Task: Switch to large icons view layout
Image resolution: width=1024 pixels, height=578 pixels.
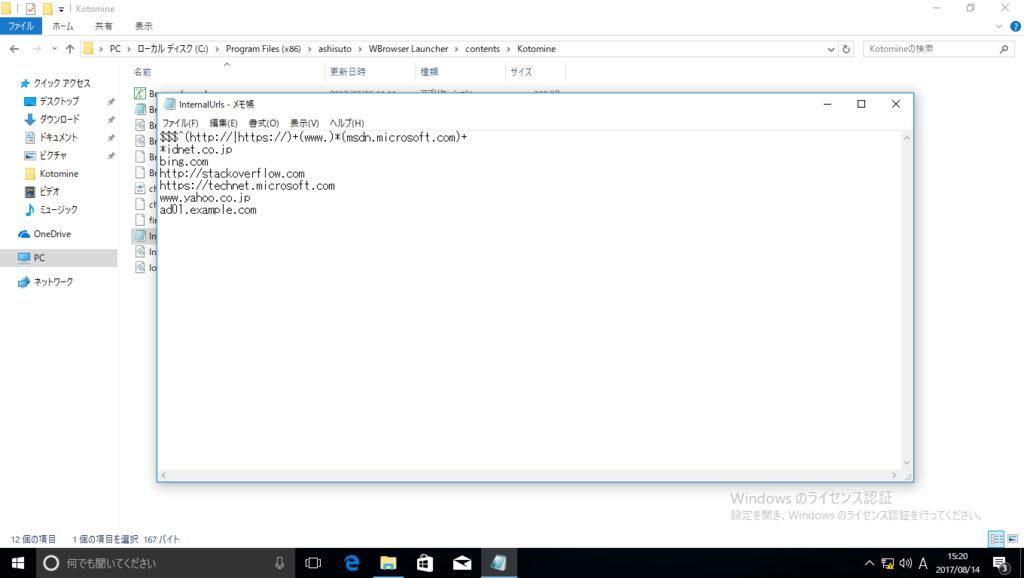Action: pos(1012,539)
